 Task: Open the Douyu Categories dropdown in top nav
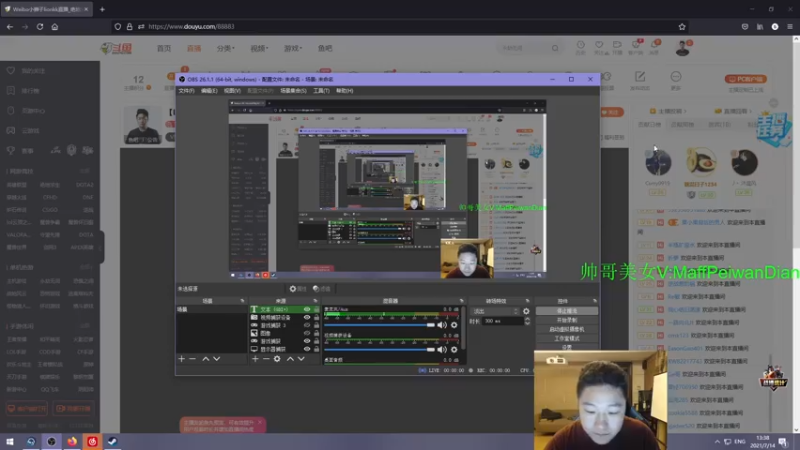pyautogui.click(x=225, y=48)
